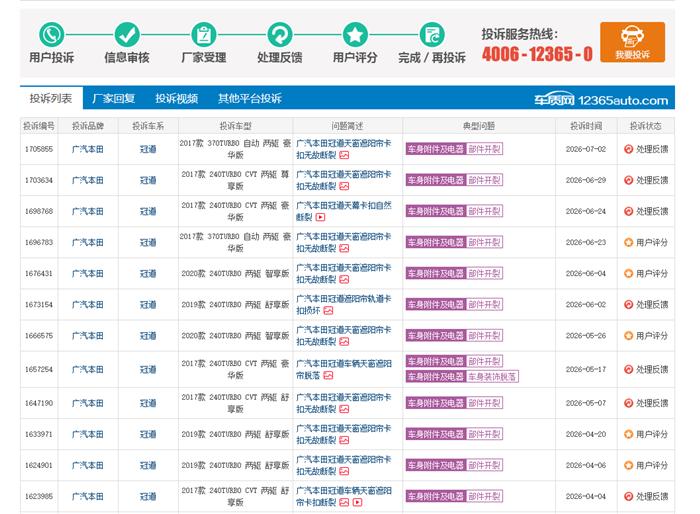The image size is (700, 514).
Task: Click the 处理反馈 refresh step icon
Action: [280, 34]
